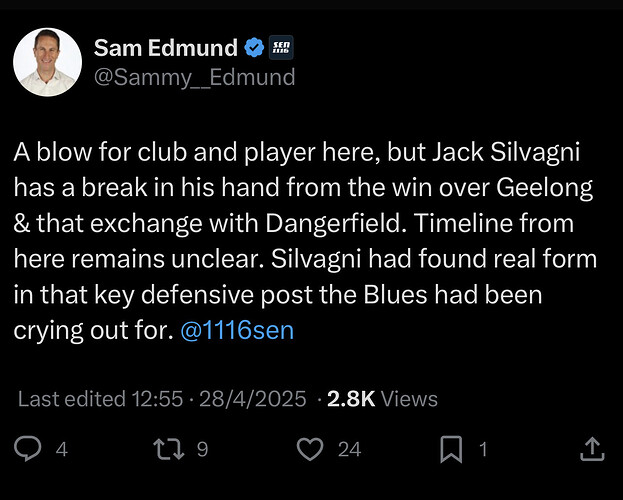Like the tweet with the heart icon
The image size is (623, 500).
[x=310, y=449]
